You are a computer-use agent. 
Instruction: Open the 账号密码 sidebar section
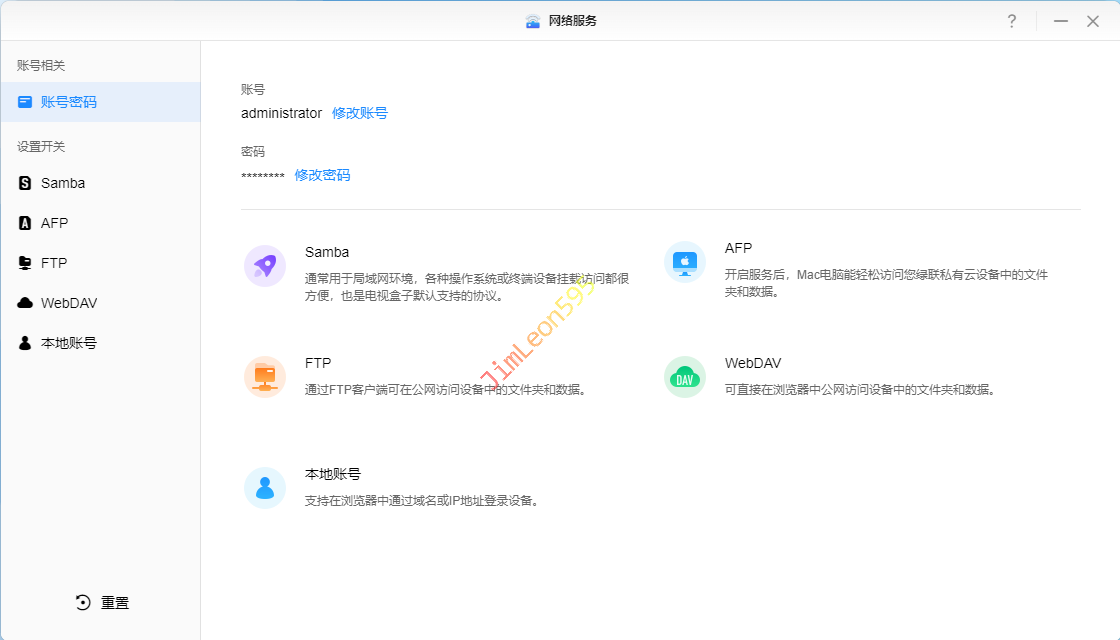[68, 102]
